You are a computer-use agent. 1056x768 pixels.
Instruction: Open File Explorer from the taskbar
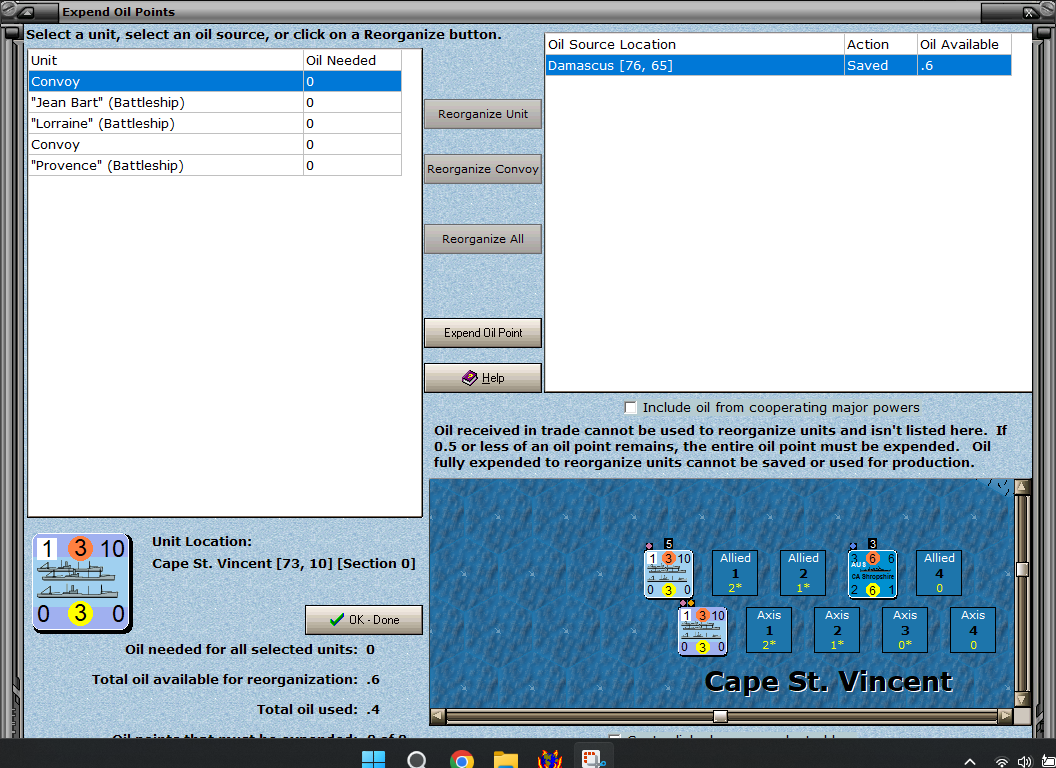click(506, 759)
